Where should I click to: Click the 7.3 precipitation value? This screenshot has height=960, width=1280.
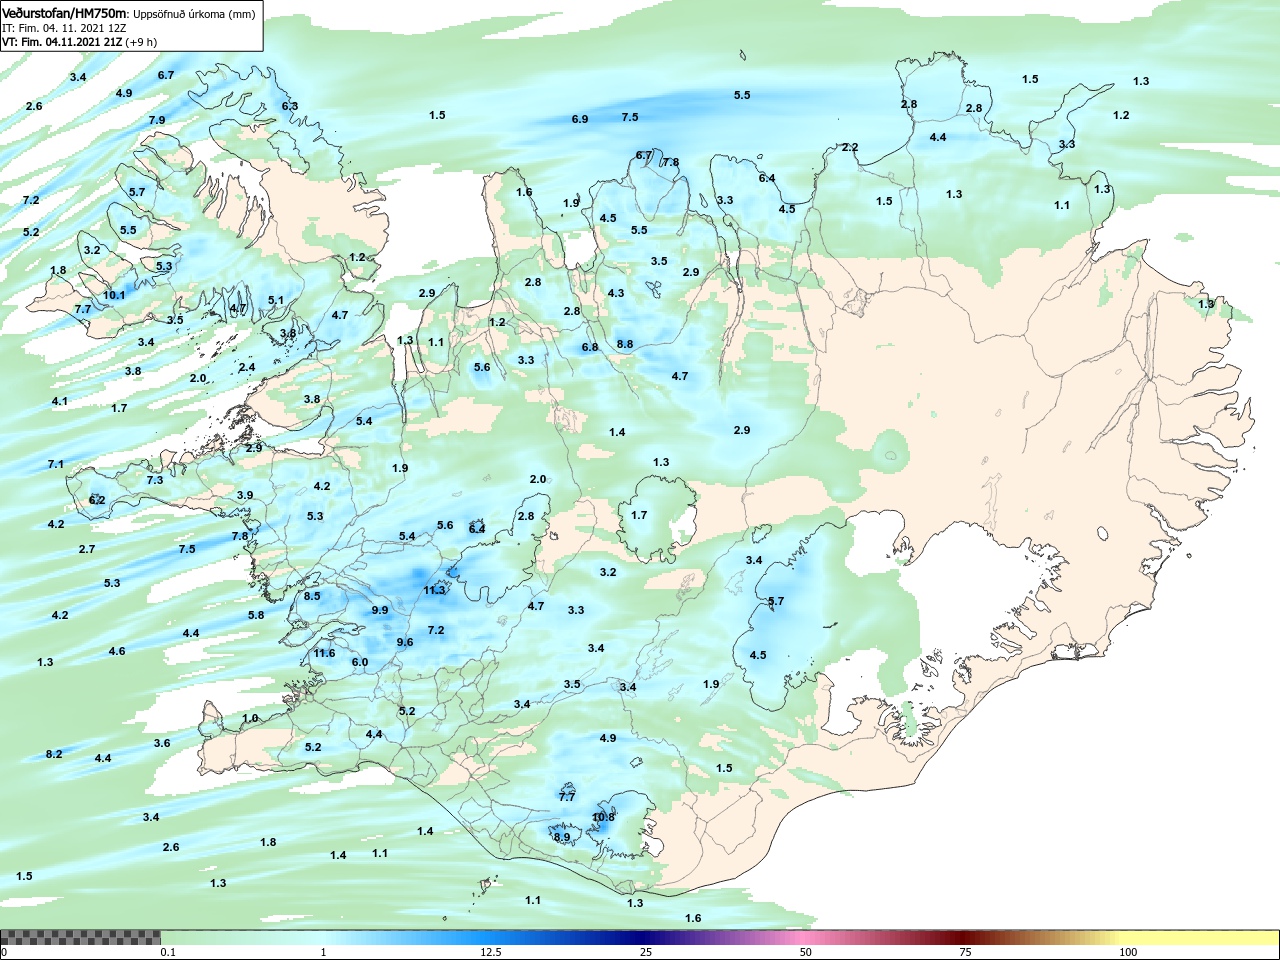pos(155,480)
